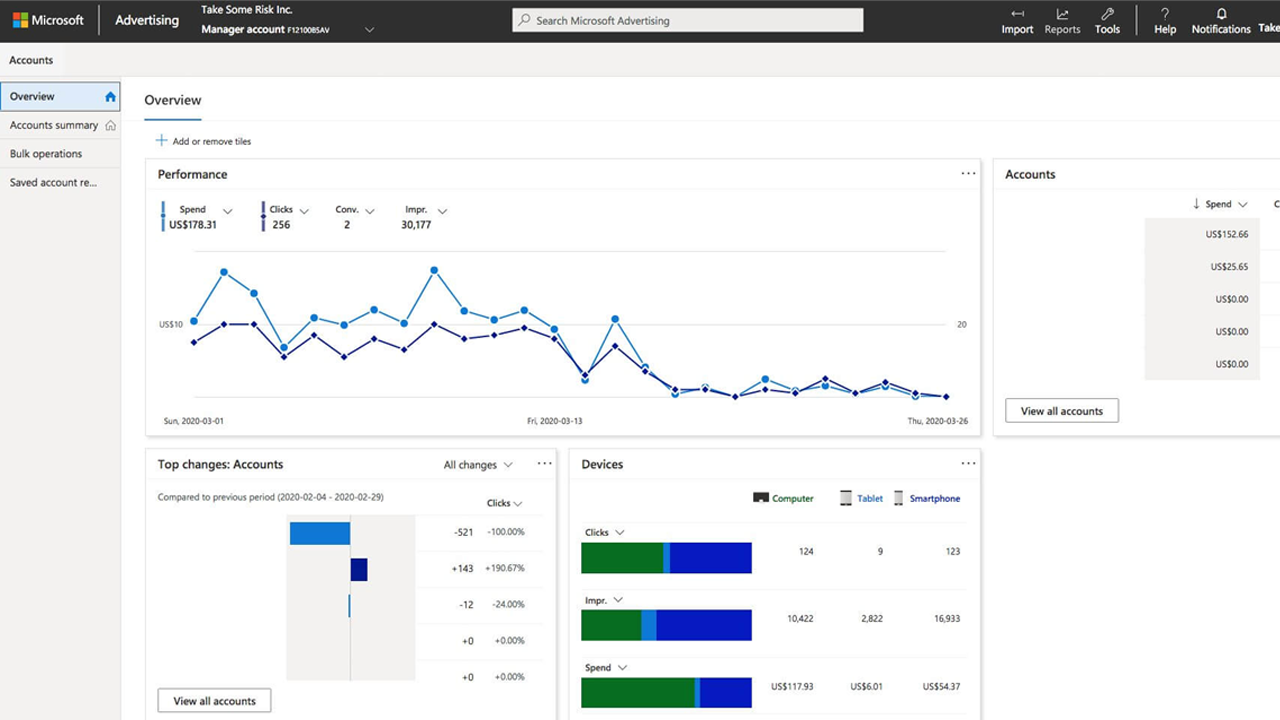Viewport: 1280px width, 720px height.
Task: Click View all accounts in Top changes
Action: point(214,701)
